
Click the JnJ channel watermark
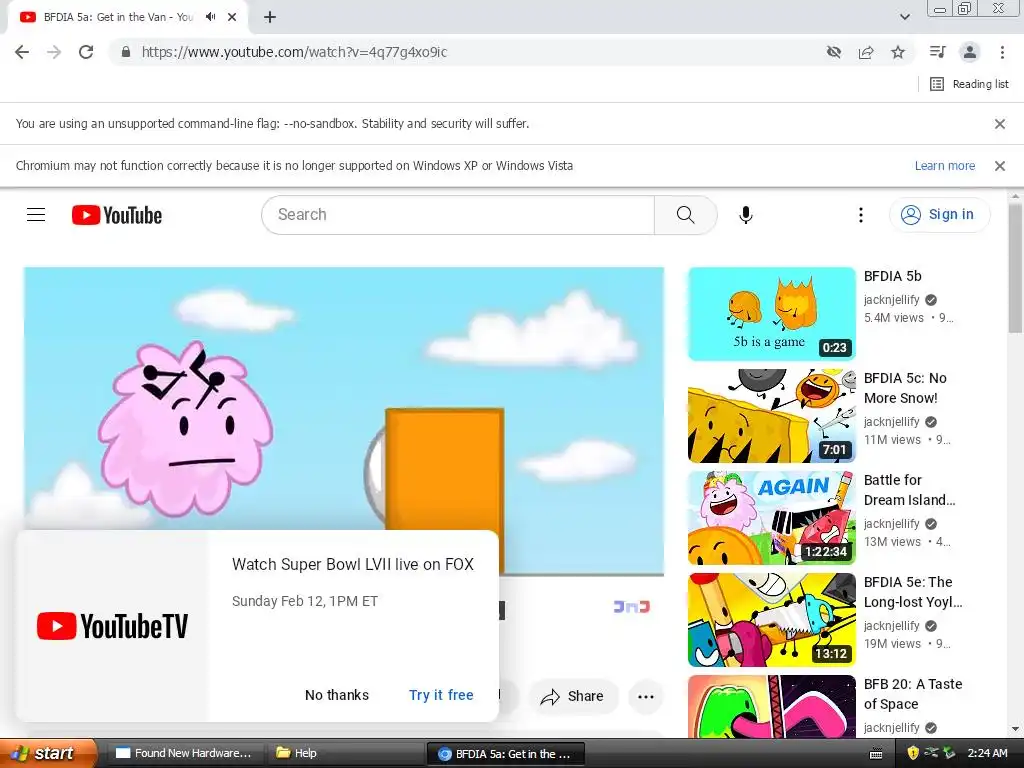point(632,607)
